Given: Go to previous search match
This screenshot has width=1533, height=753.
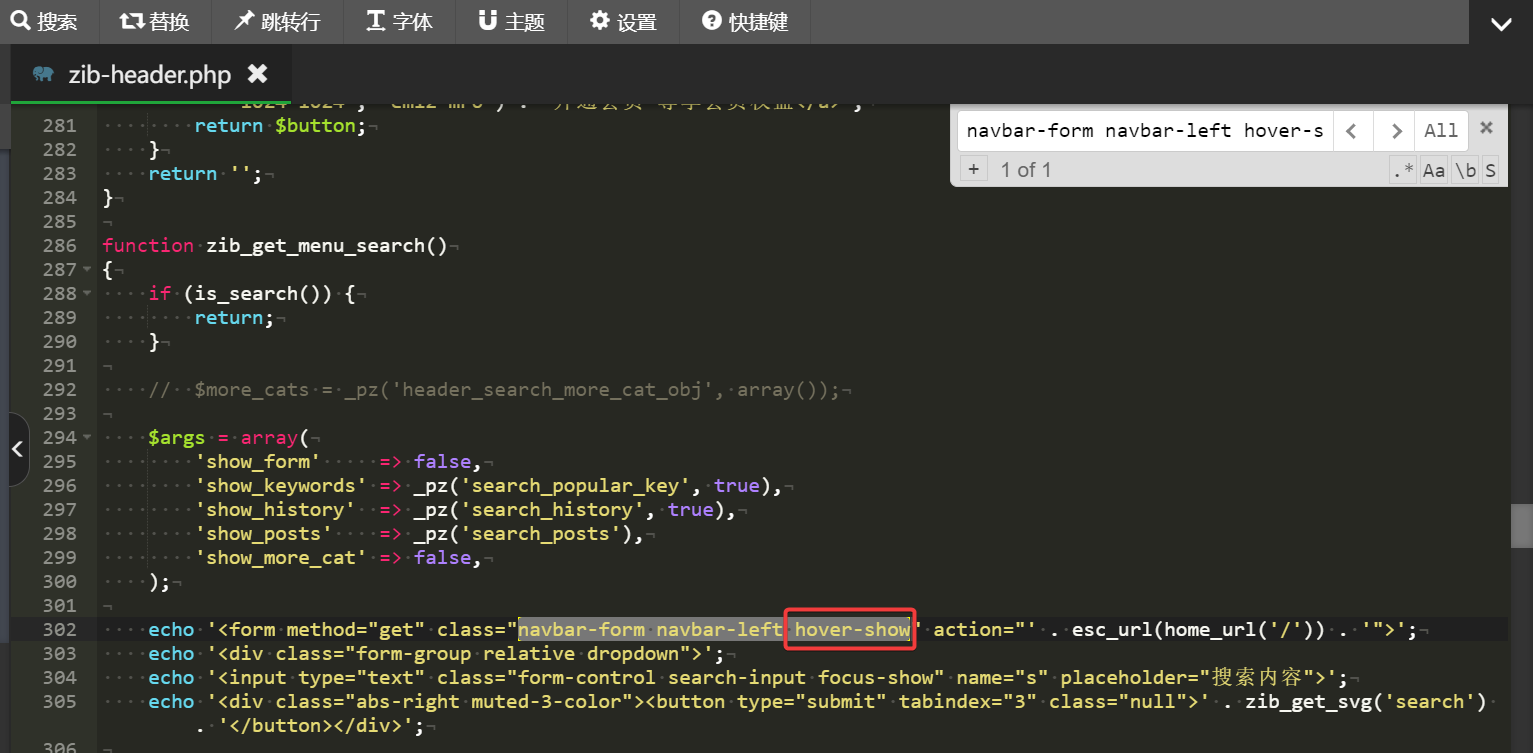Looking at the screenshot, I should [1351, 131].
